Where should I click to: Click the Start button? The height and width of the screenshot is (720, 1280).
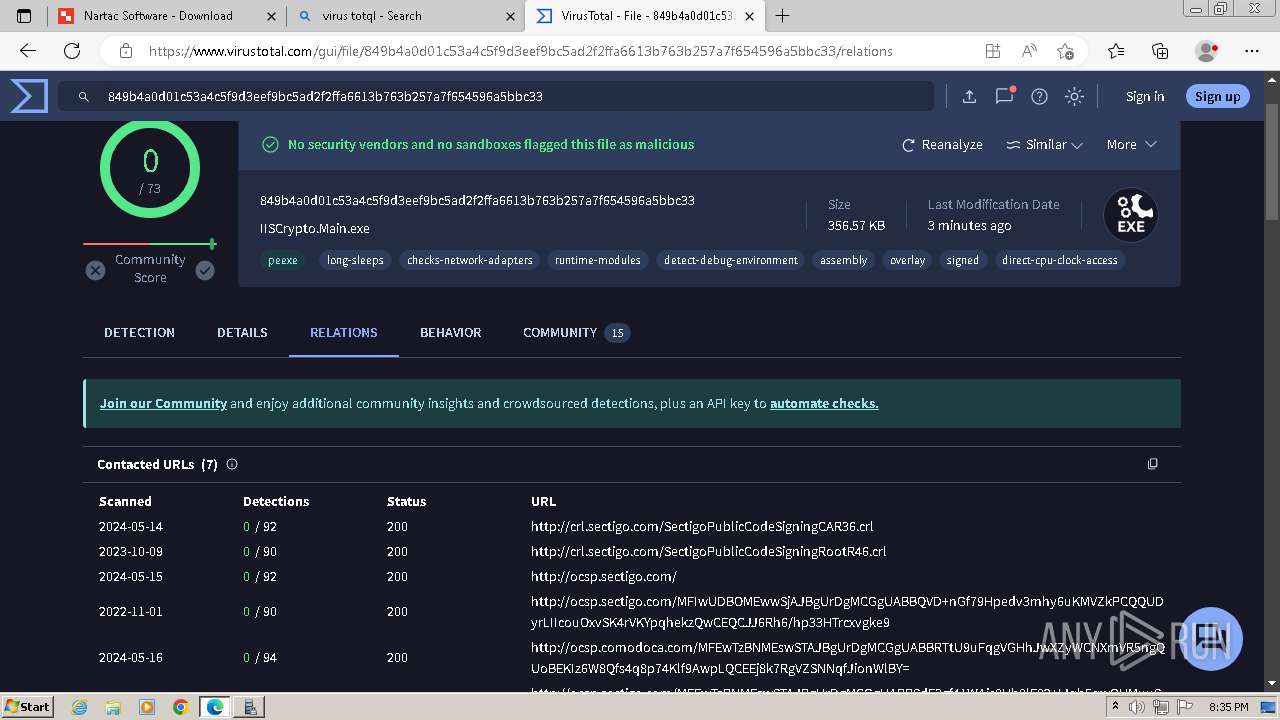[27, 706]
